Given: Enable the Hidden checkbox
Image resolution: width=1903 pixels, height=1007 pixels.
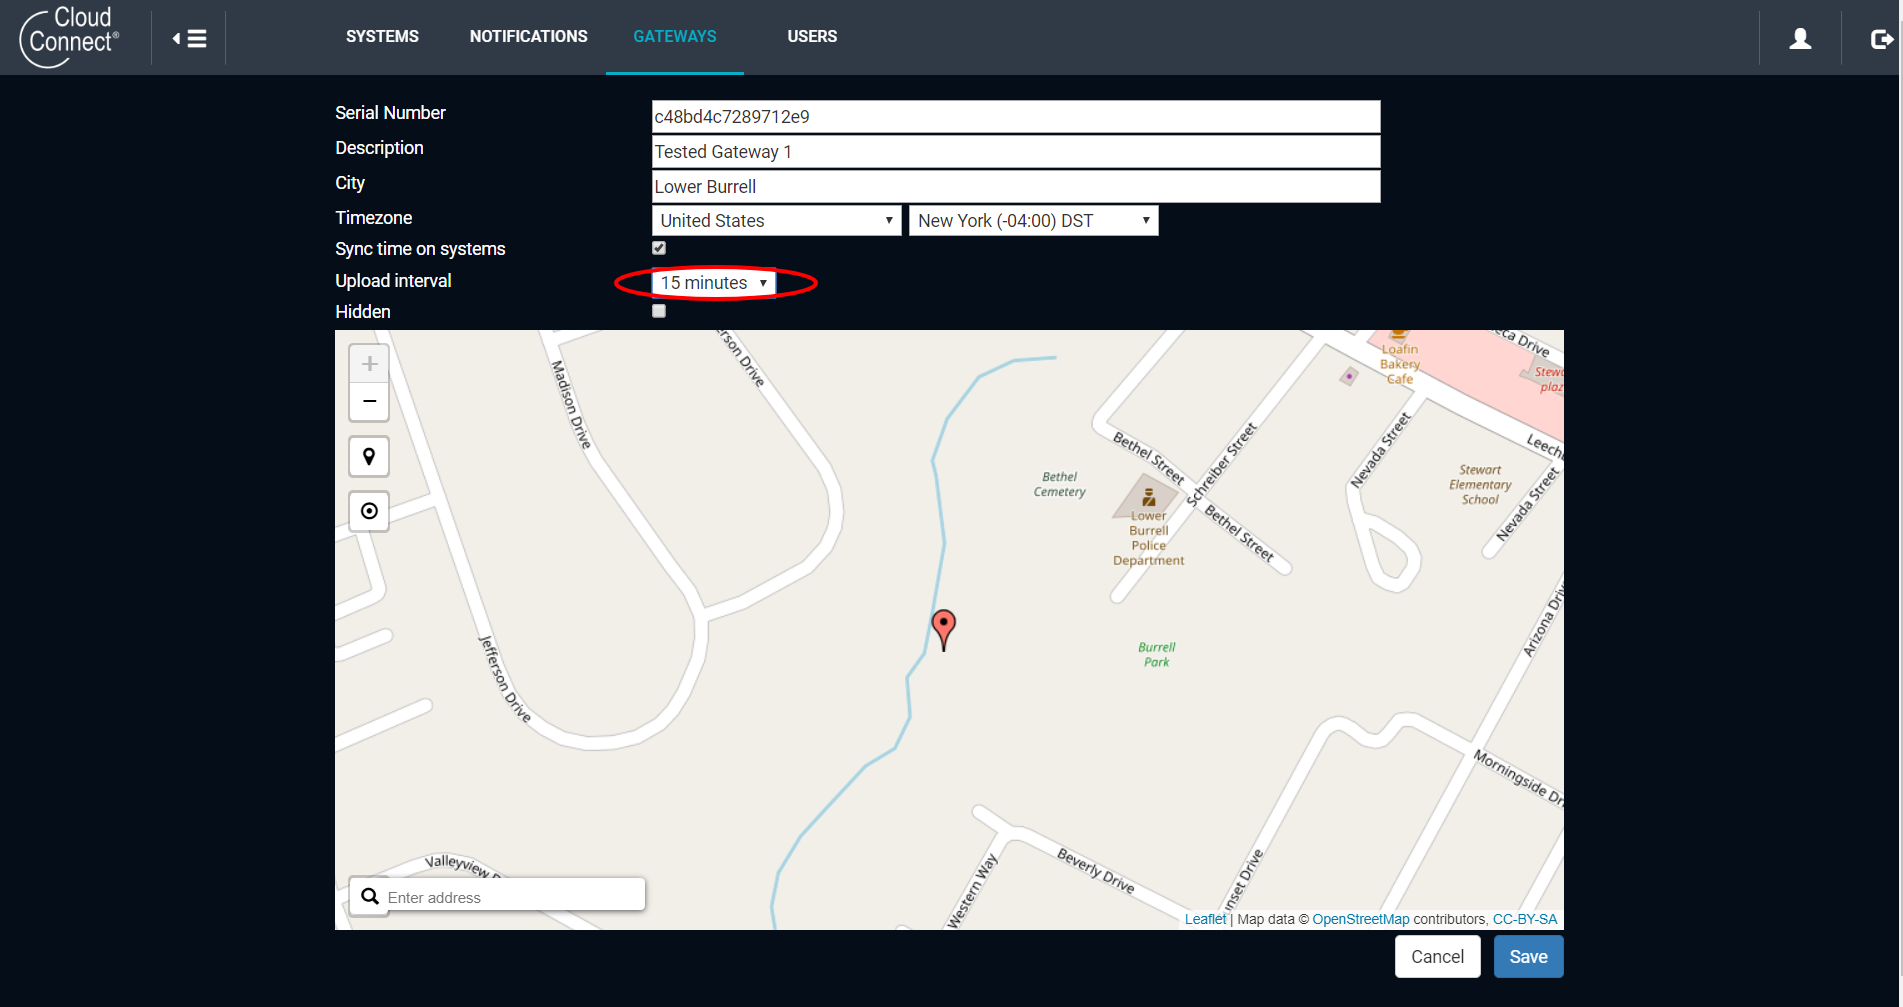Looking at the screenshot, I should click(x=659, y=311).
